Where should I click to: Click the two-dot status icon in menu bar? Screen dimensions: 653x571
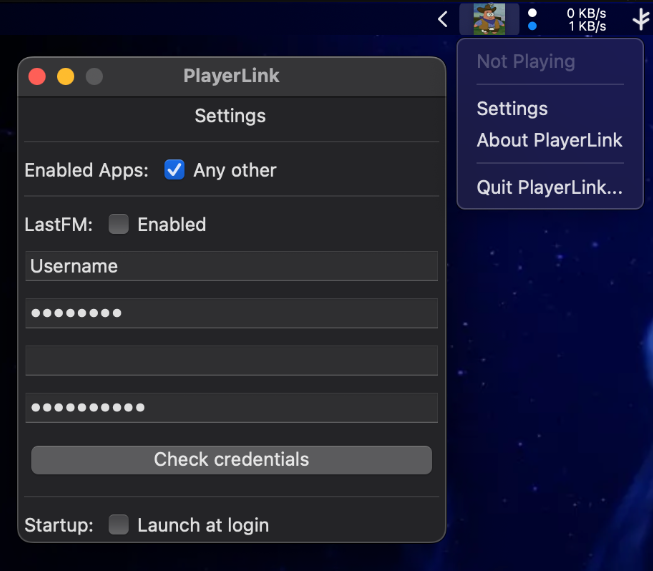[x=532, y=20]
